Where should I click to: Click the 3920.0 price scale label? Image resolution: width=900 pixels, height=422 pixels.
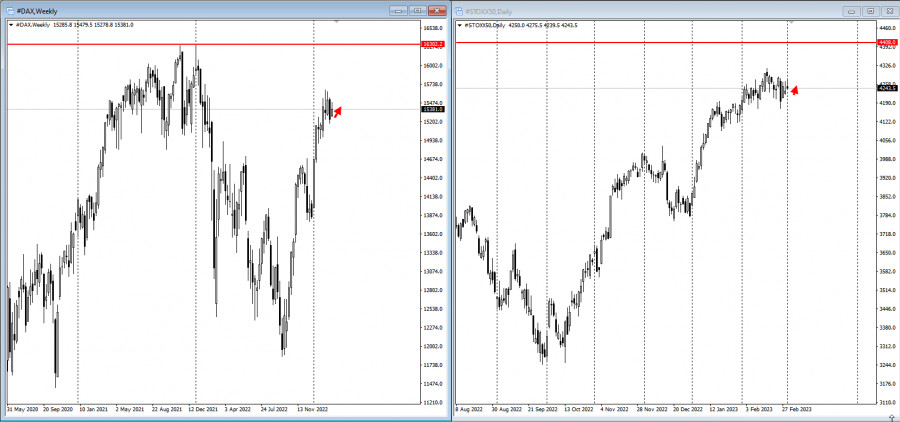(x=887, y=178)
